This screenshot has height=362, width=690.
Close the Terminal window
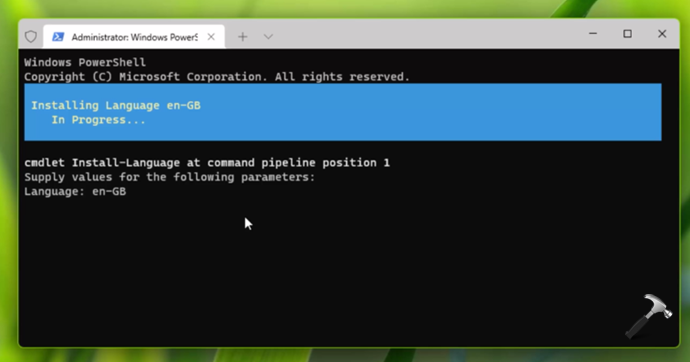pos(662,34)
